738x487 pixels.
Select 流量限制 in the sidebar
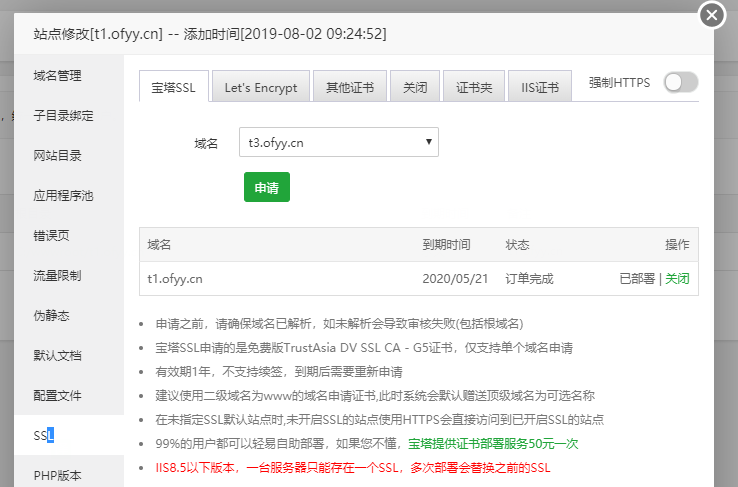(x=57, y=275)
